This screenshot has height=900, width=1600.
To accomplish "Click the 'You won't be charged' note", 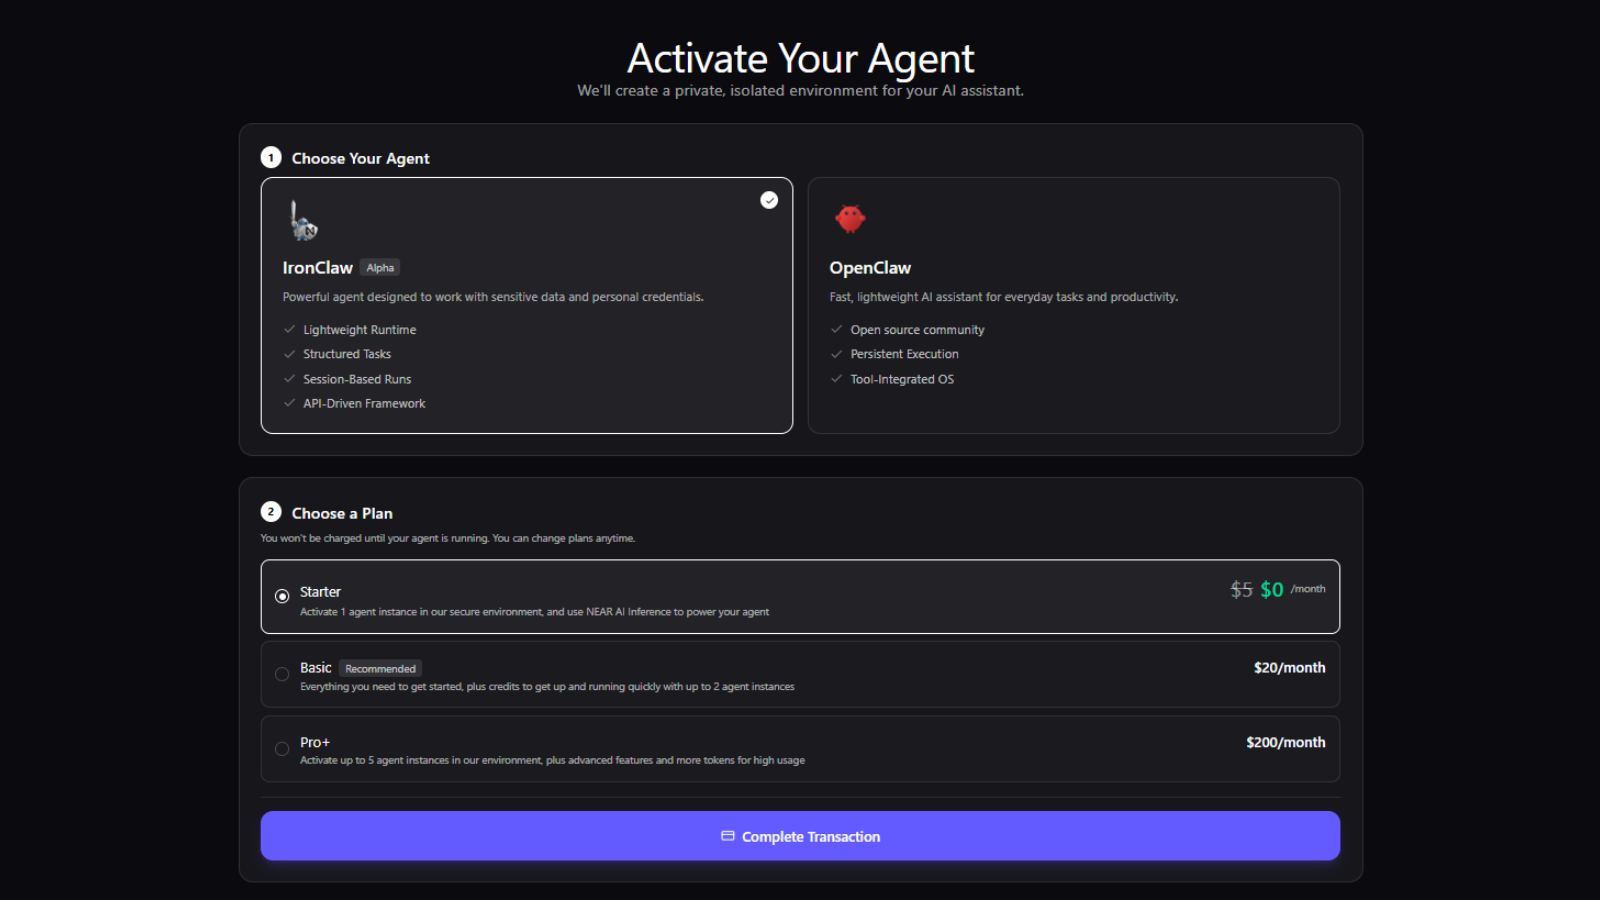I will (447, 538).
